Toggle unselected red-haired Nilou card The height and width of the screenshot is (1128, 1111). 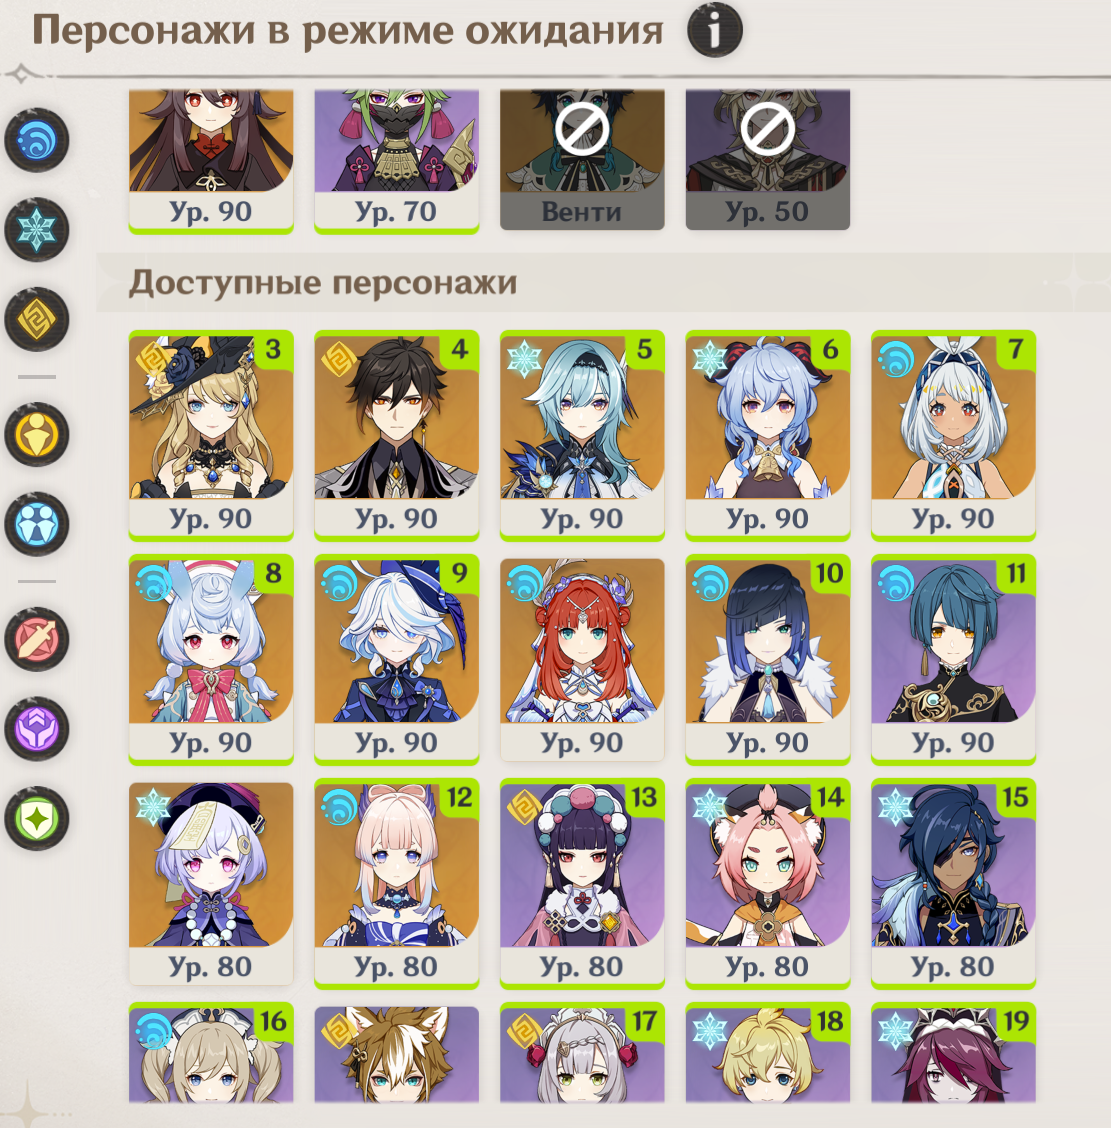(582, 659)
